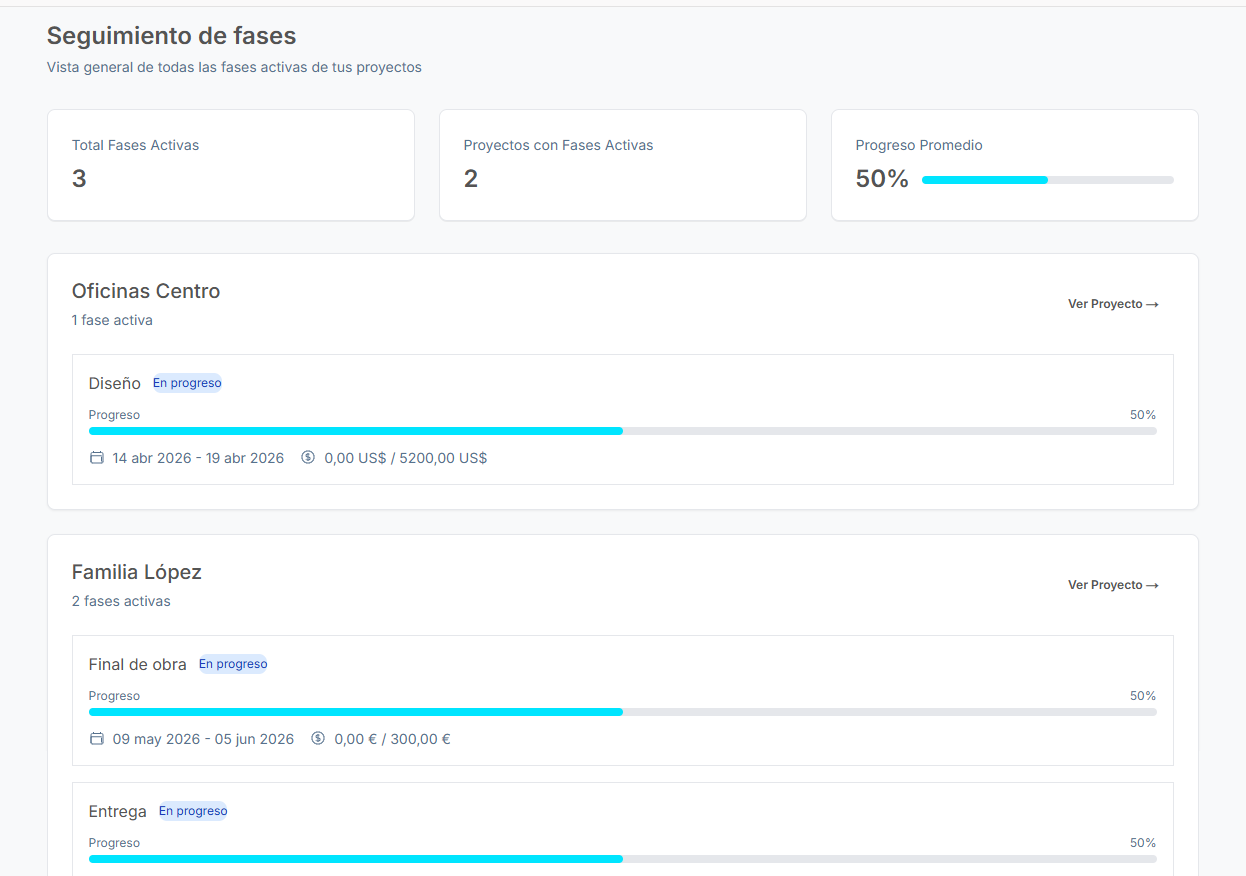This screenshot has width=1246, height=876.
Task: Open Ver Proyecto link for Oficinas Centro
Action: point(1113,304)
